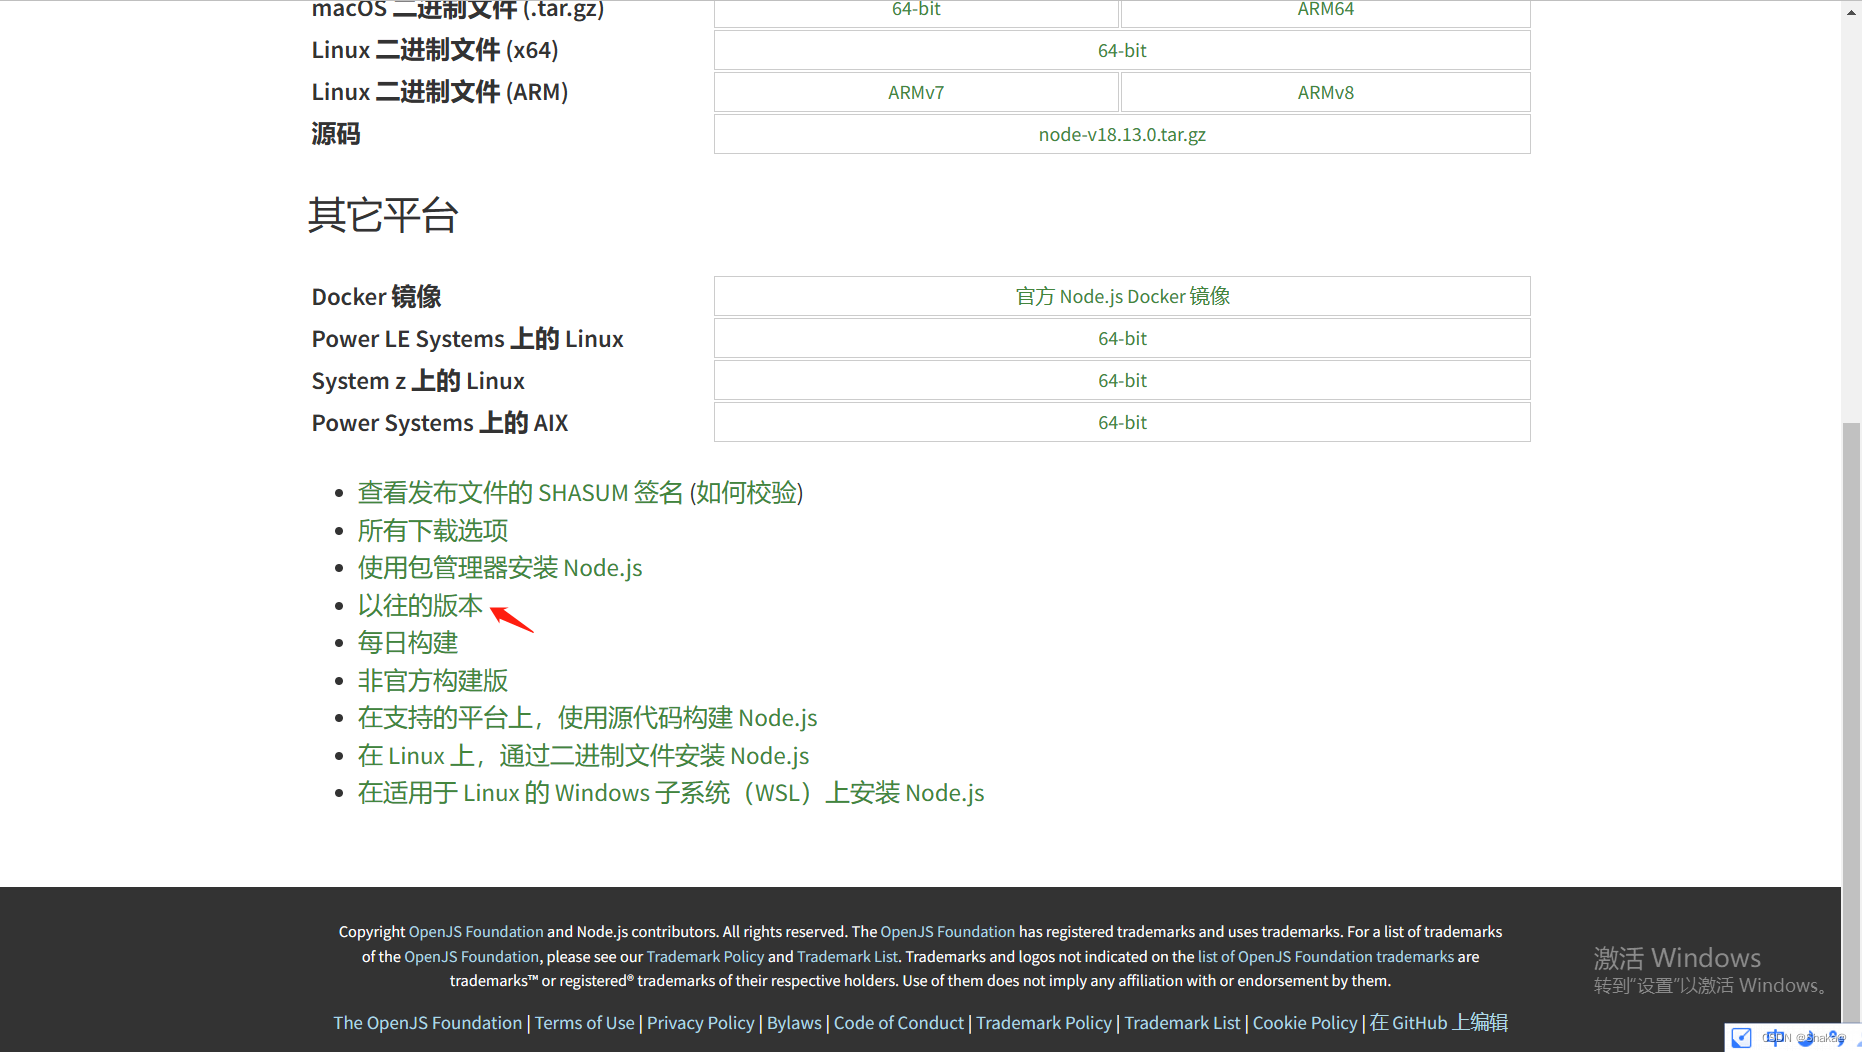The width and height of the screenshot is (1862, 1052).
Task: Open 在 Linux 上通过二进制文件安装 link
Action: pos(584,755)
